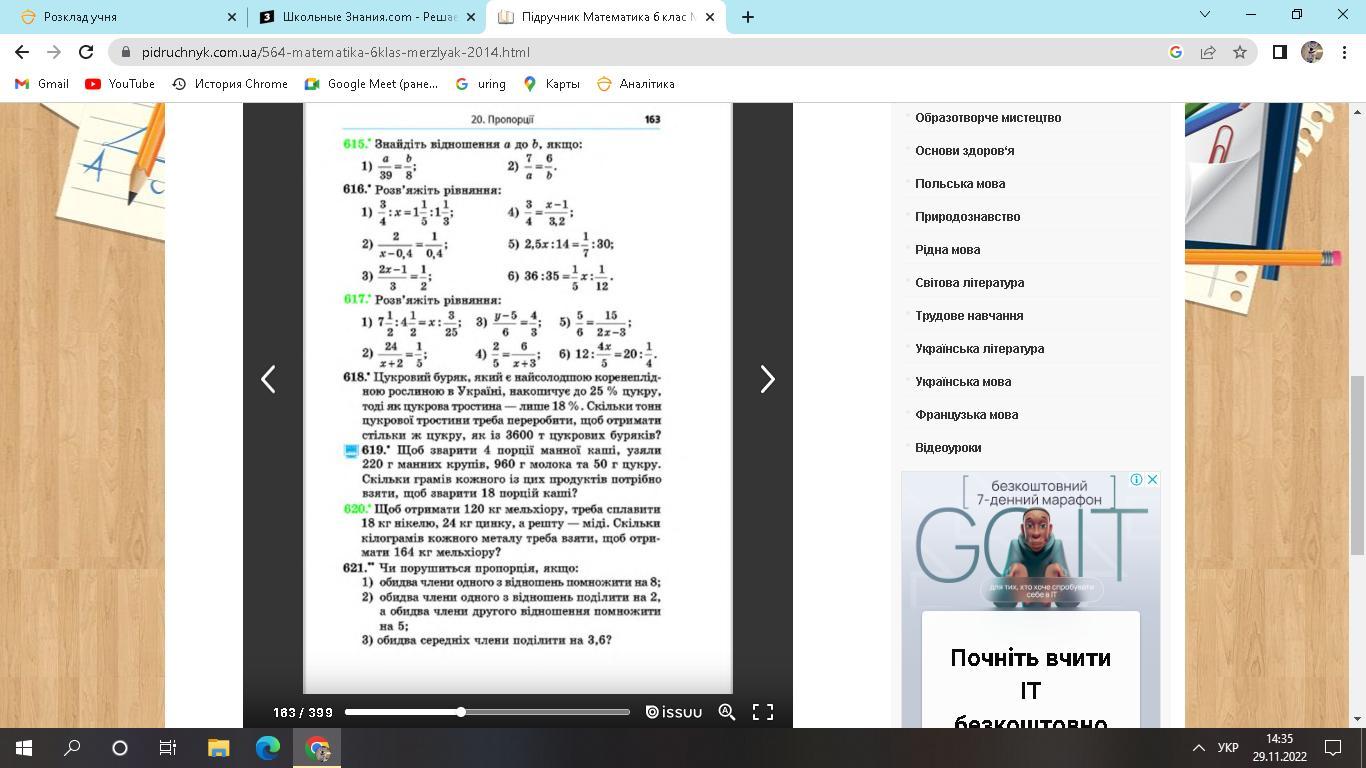Image resolution: width=1366 pixels, height=768 pixels.
Task: Open the ad info icon
Action: [x=1136, y=480]
